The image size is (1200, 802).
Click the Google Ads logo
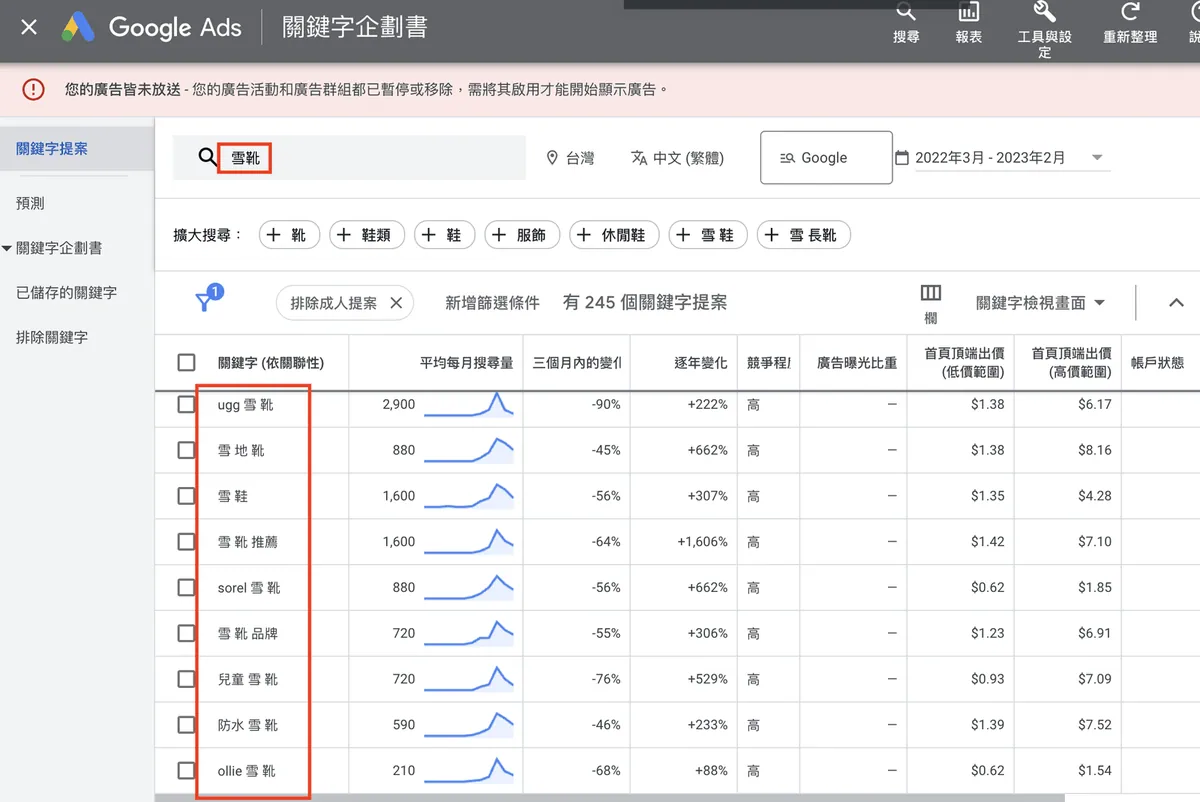78,27
